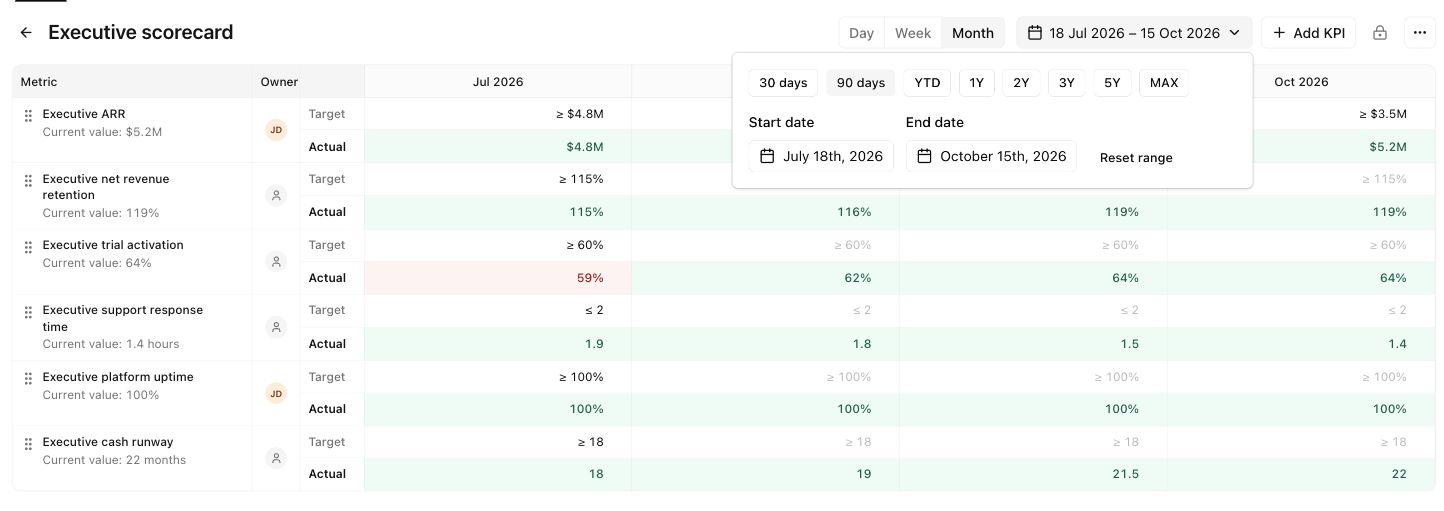
Task: Click the ≥ $4.8M Jul 2026 ARR target cell
Action: coord(498,114)
